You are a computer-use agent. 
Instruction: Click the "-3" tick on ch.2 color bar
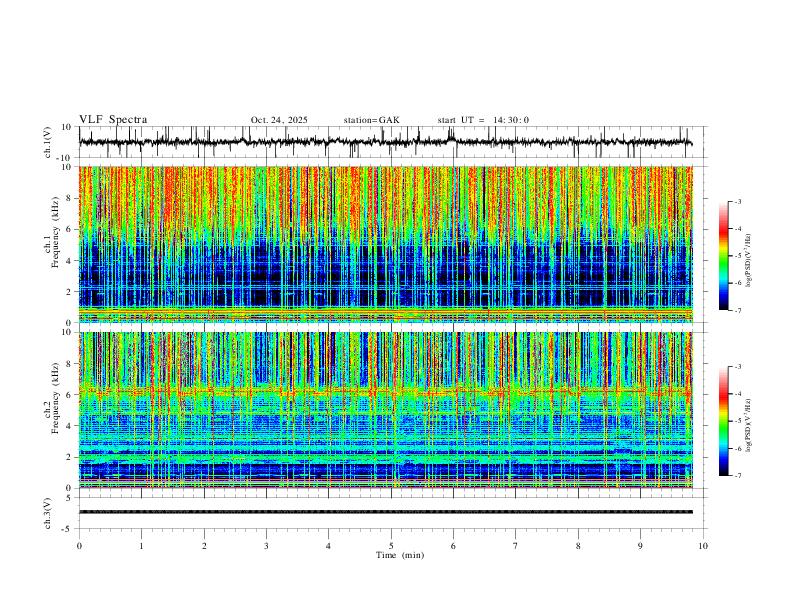(x=738, y=367)
